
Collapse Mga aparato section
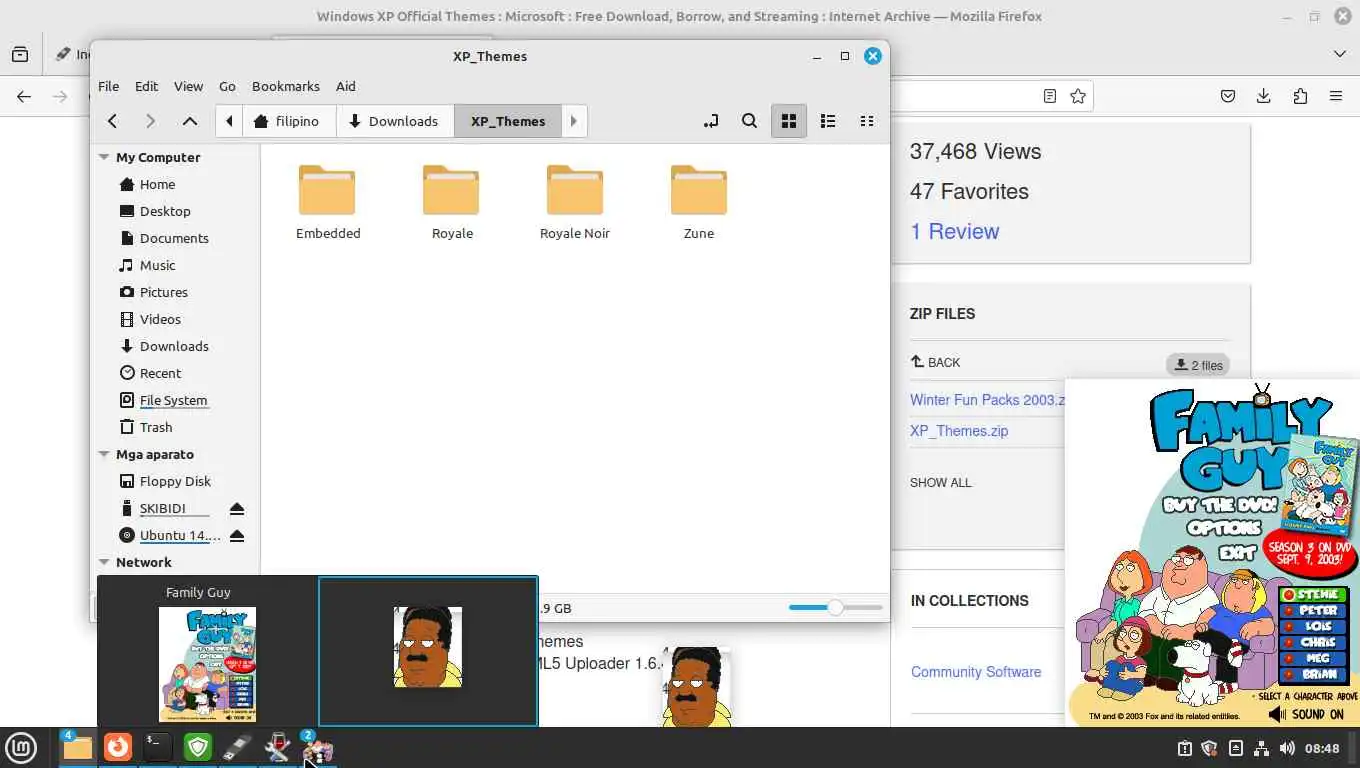point(104,454)
